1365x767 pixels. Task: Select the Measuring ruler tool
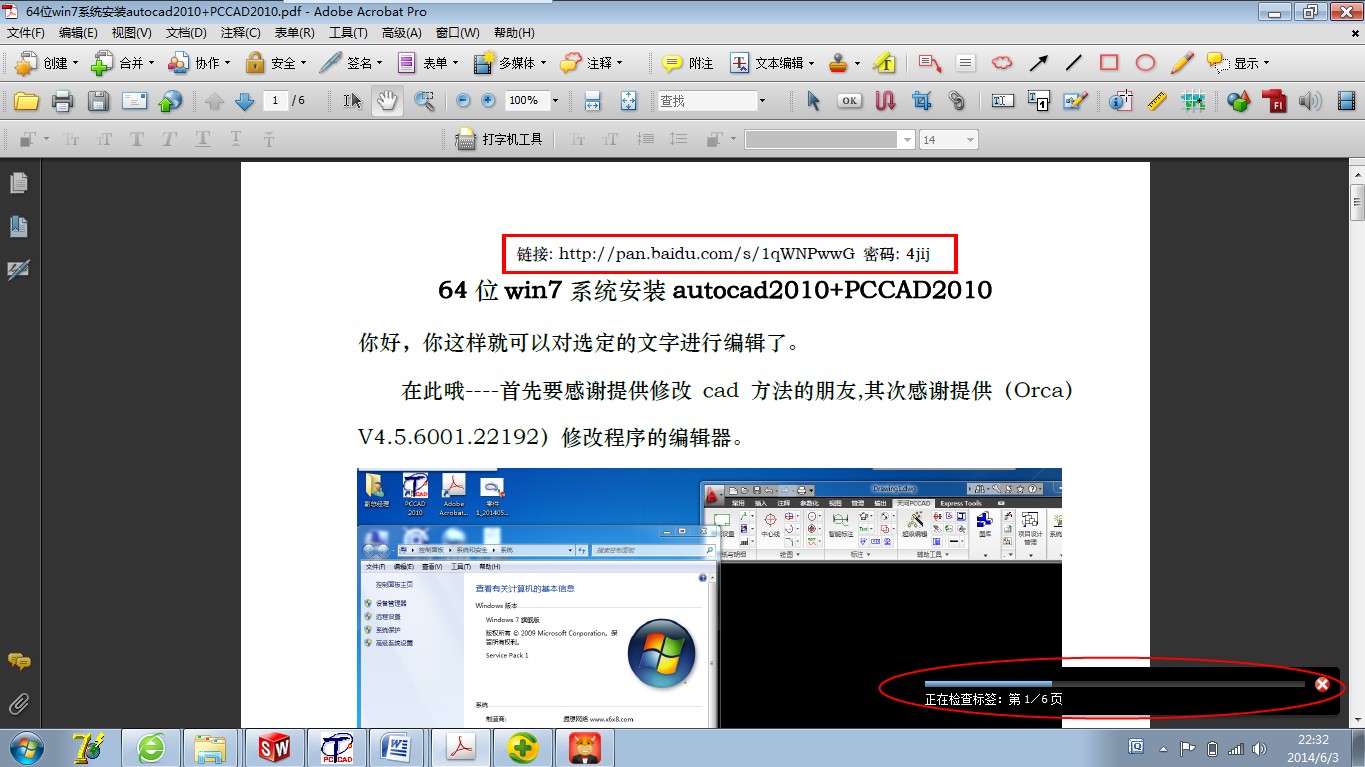coord(1157,101)
